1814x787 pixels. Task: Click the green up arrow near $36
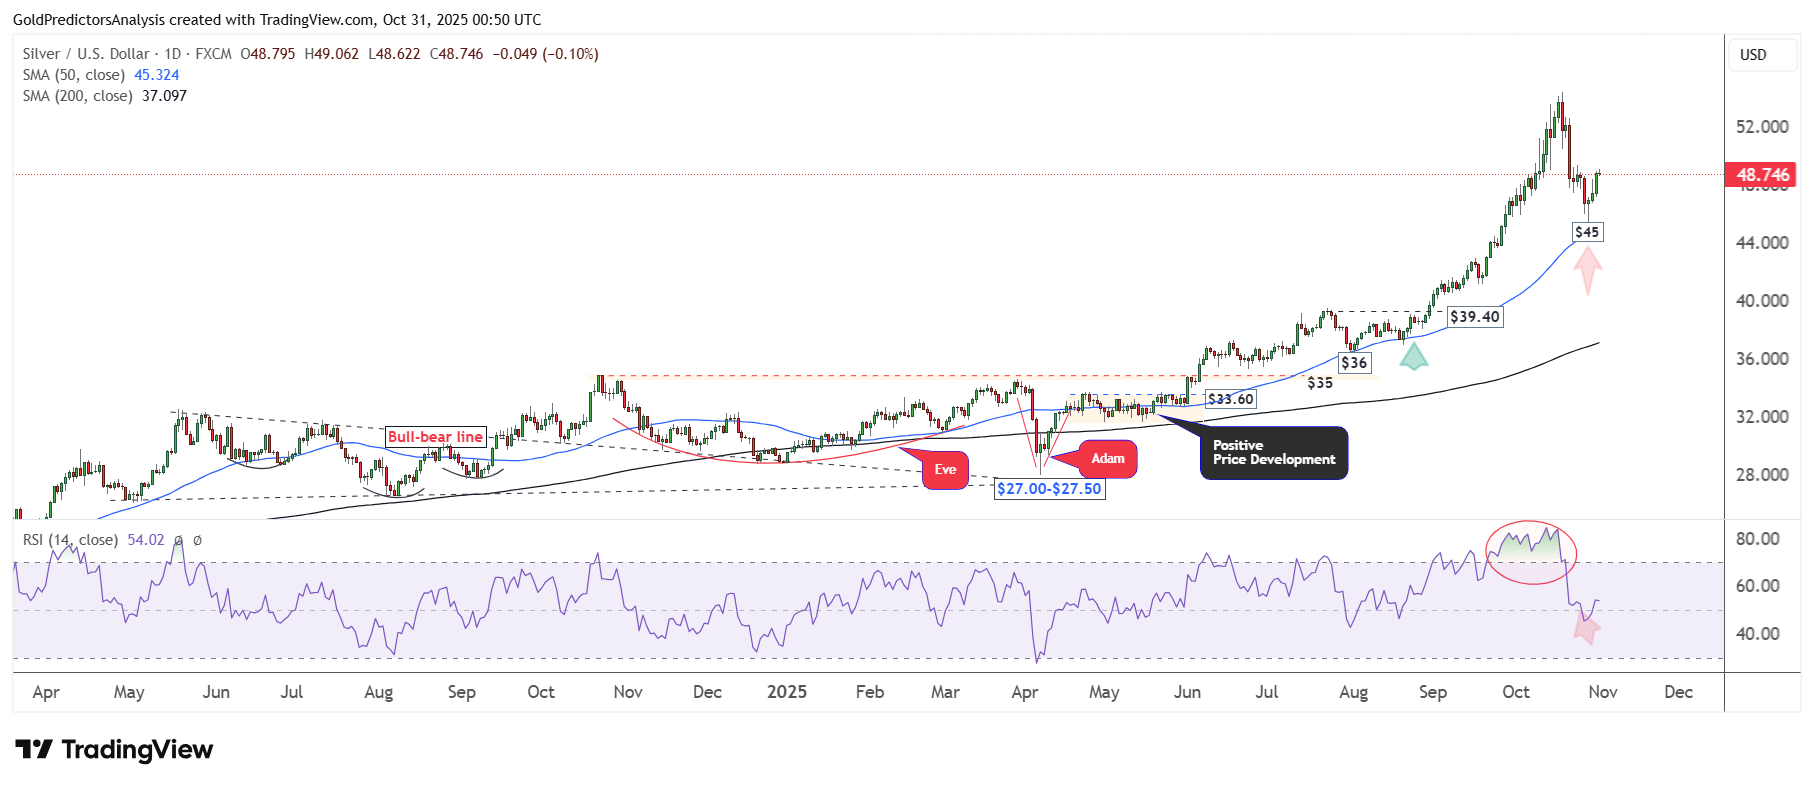click(1413, 356)
